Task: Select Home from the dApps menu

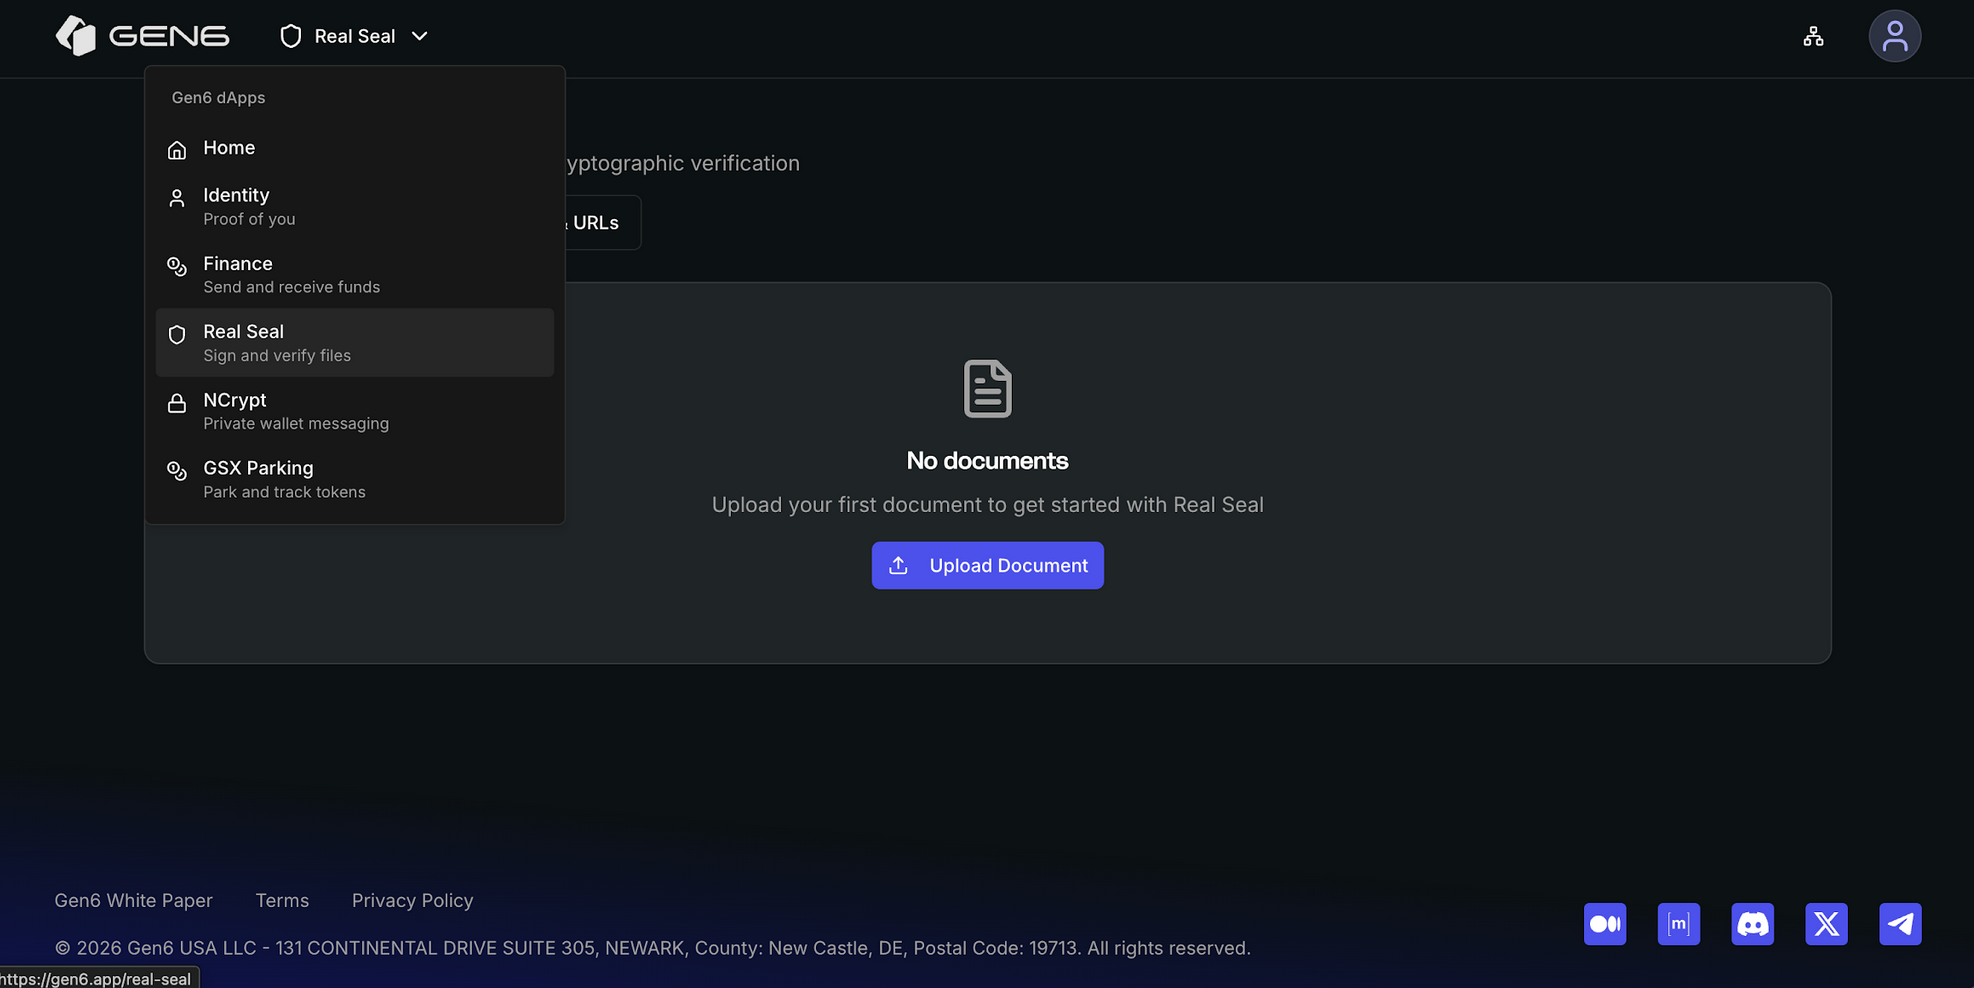Action: 229,148
